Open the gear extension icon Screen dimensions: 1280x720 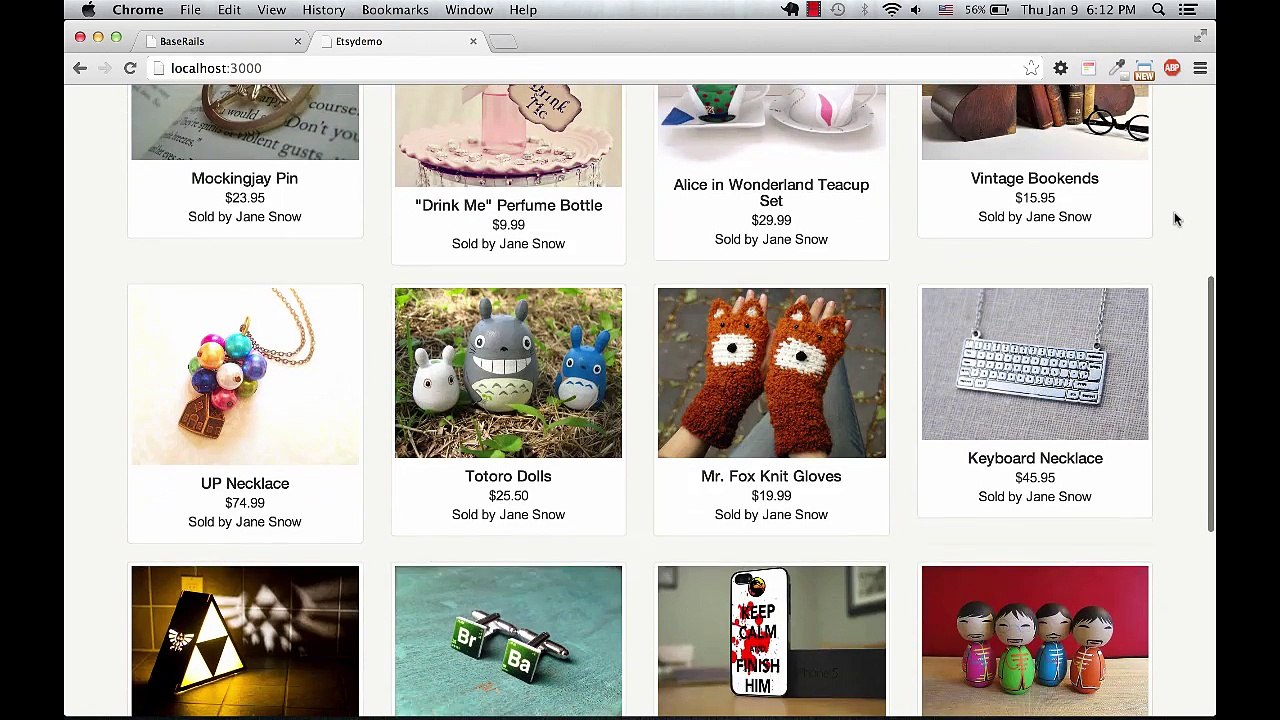(x=1060, y=68)
